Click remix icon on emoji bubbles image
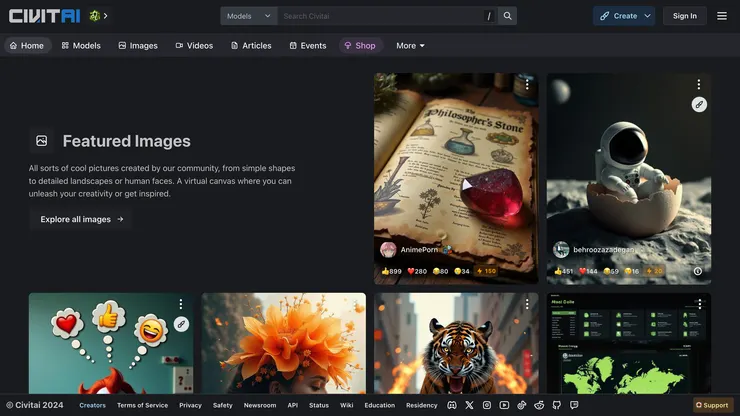This screenshot has width=740, height=416. click(181, 324)
